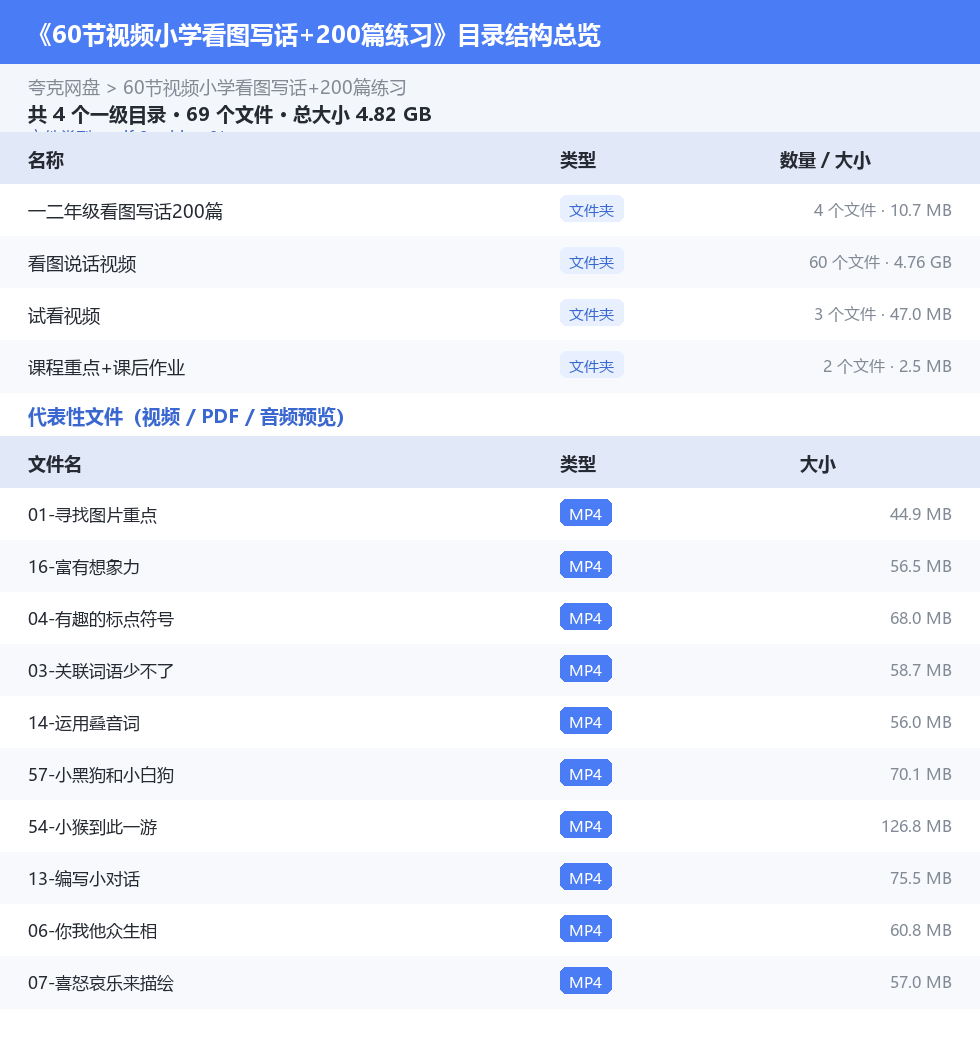Click the 共 4 个一级目录 summary line
Screen dimensions: 980x1040
(229, 115)
